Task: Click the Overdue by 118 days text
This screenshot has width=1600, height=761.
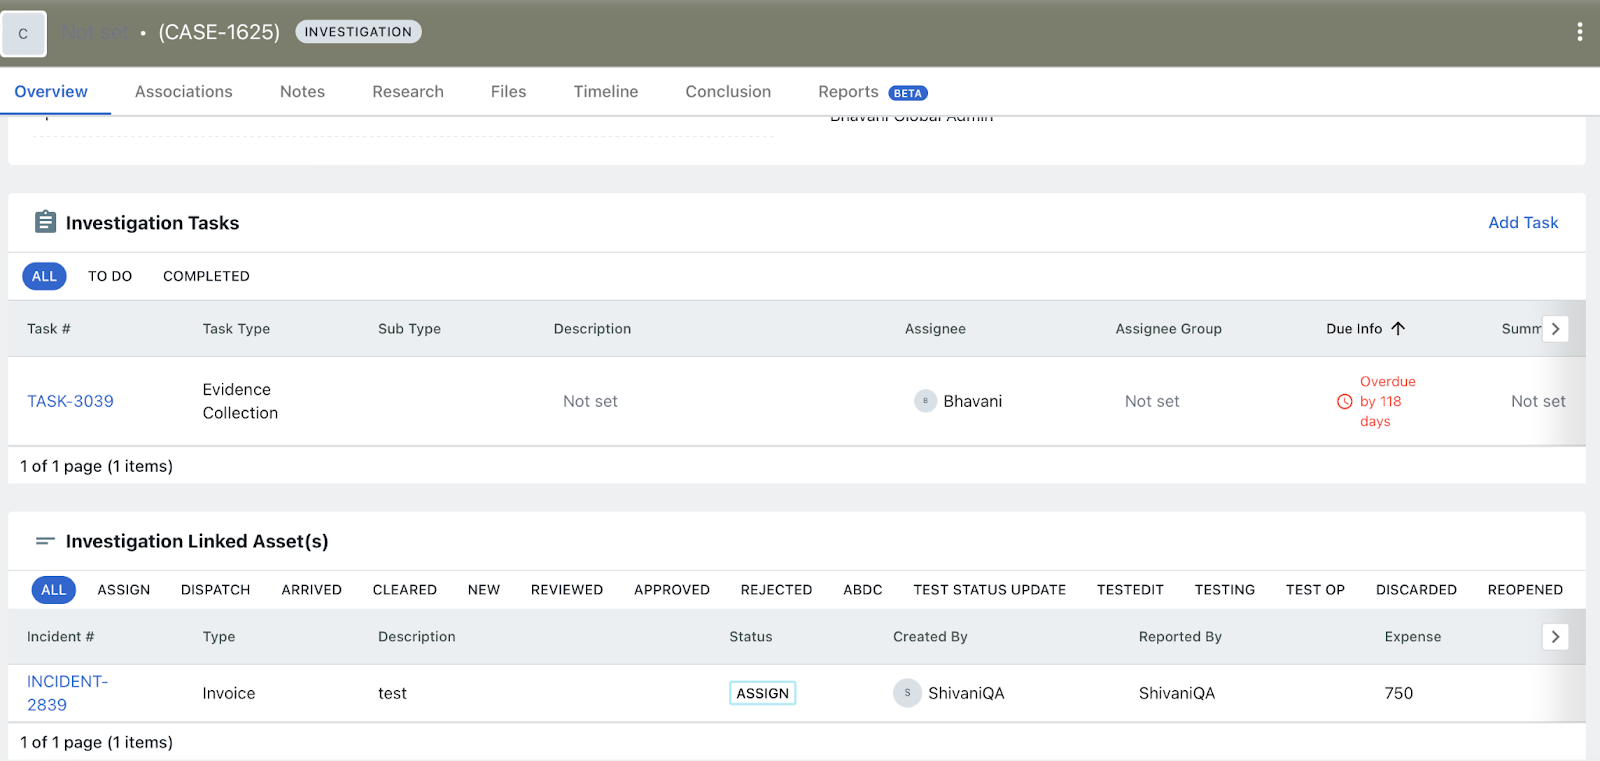Action: point(1388,401)
